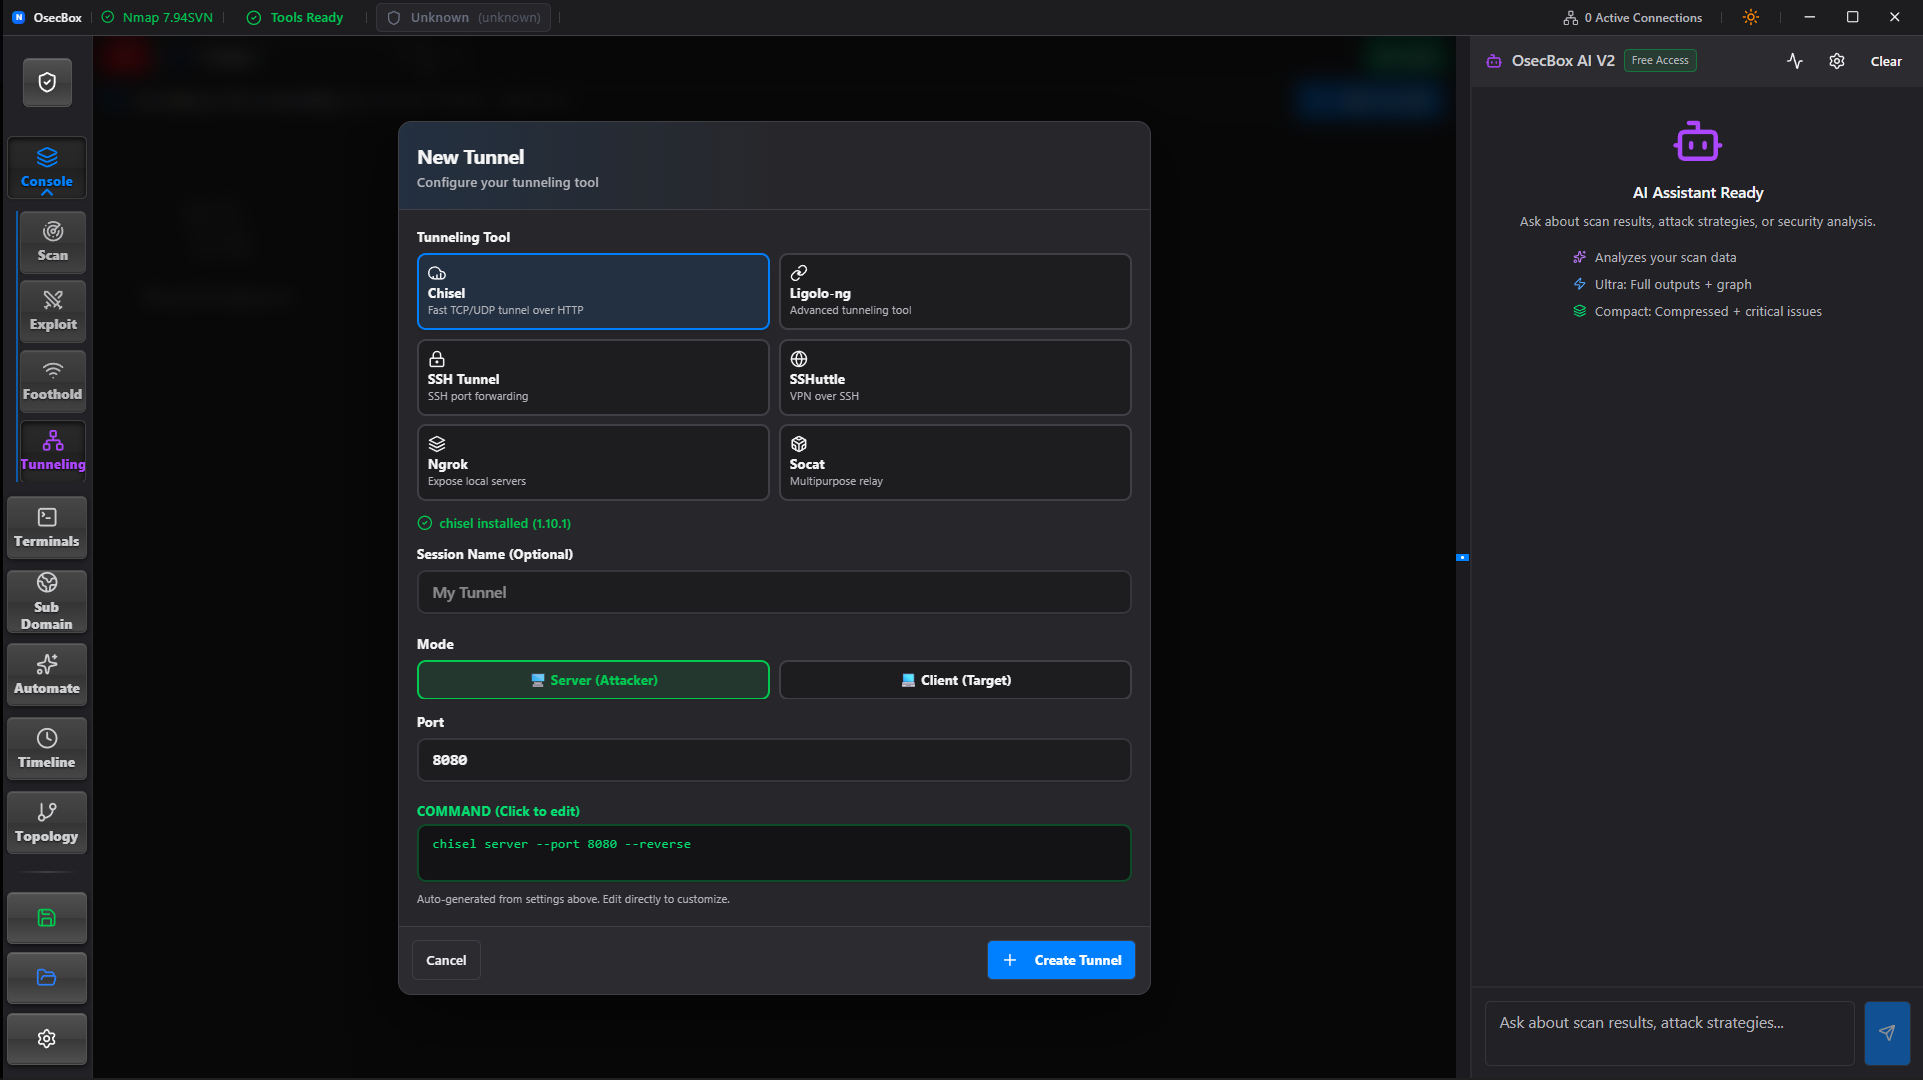Open the Terminals panel

pyautogui.click(x=47, y=527)
